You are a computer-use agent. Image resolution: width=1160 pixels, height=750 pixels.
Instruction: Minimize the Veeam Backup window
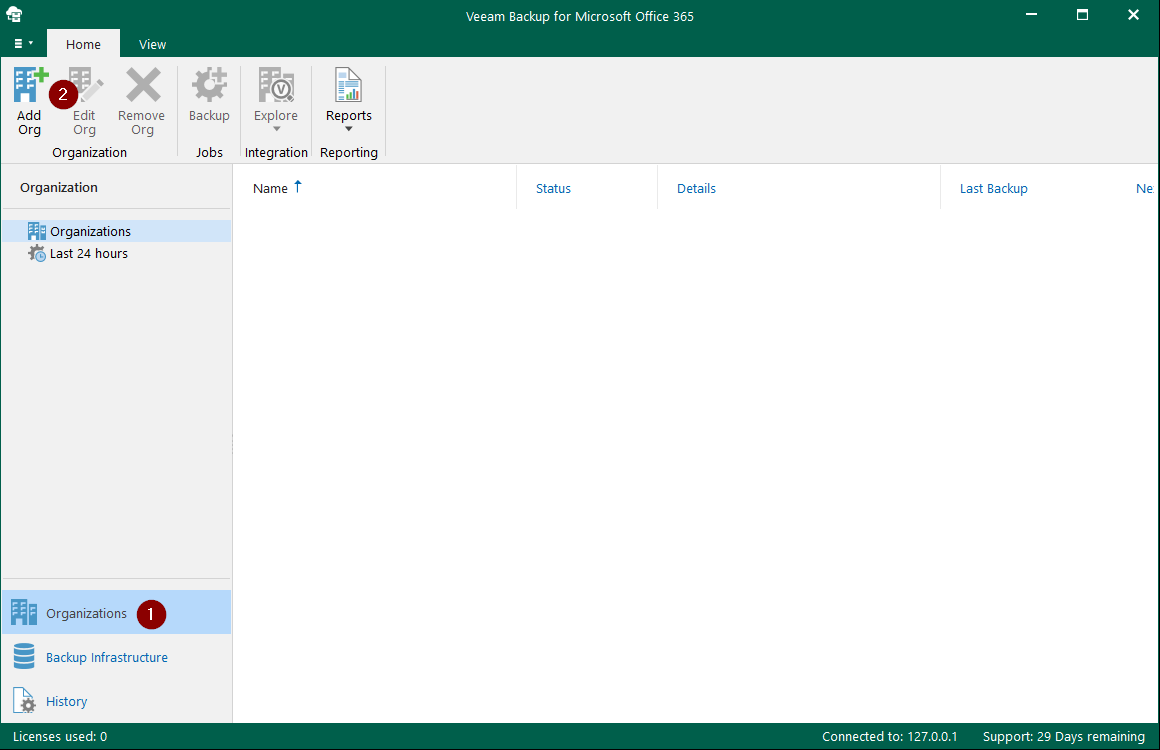point(1031,14)
